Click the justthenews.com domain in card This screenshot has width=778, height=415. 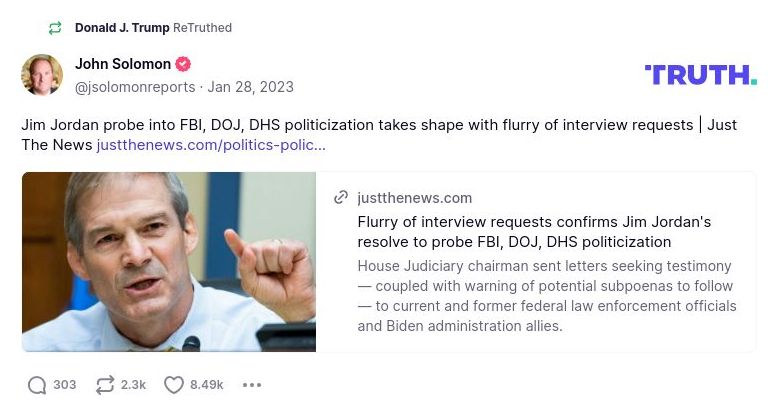tap(414, 198)
